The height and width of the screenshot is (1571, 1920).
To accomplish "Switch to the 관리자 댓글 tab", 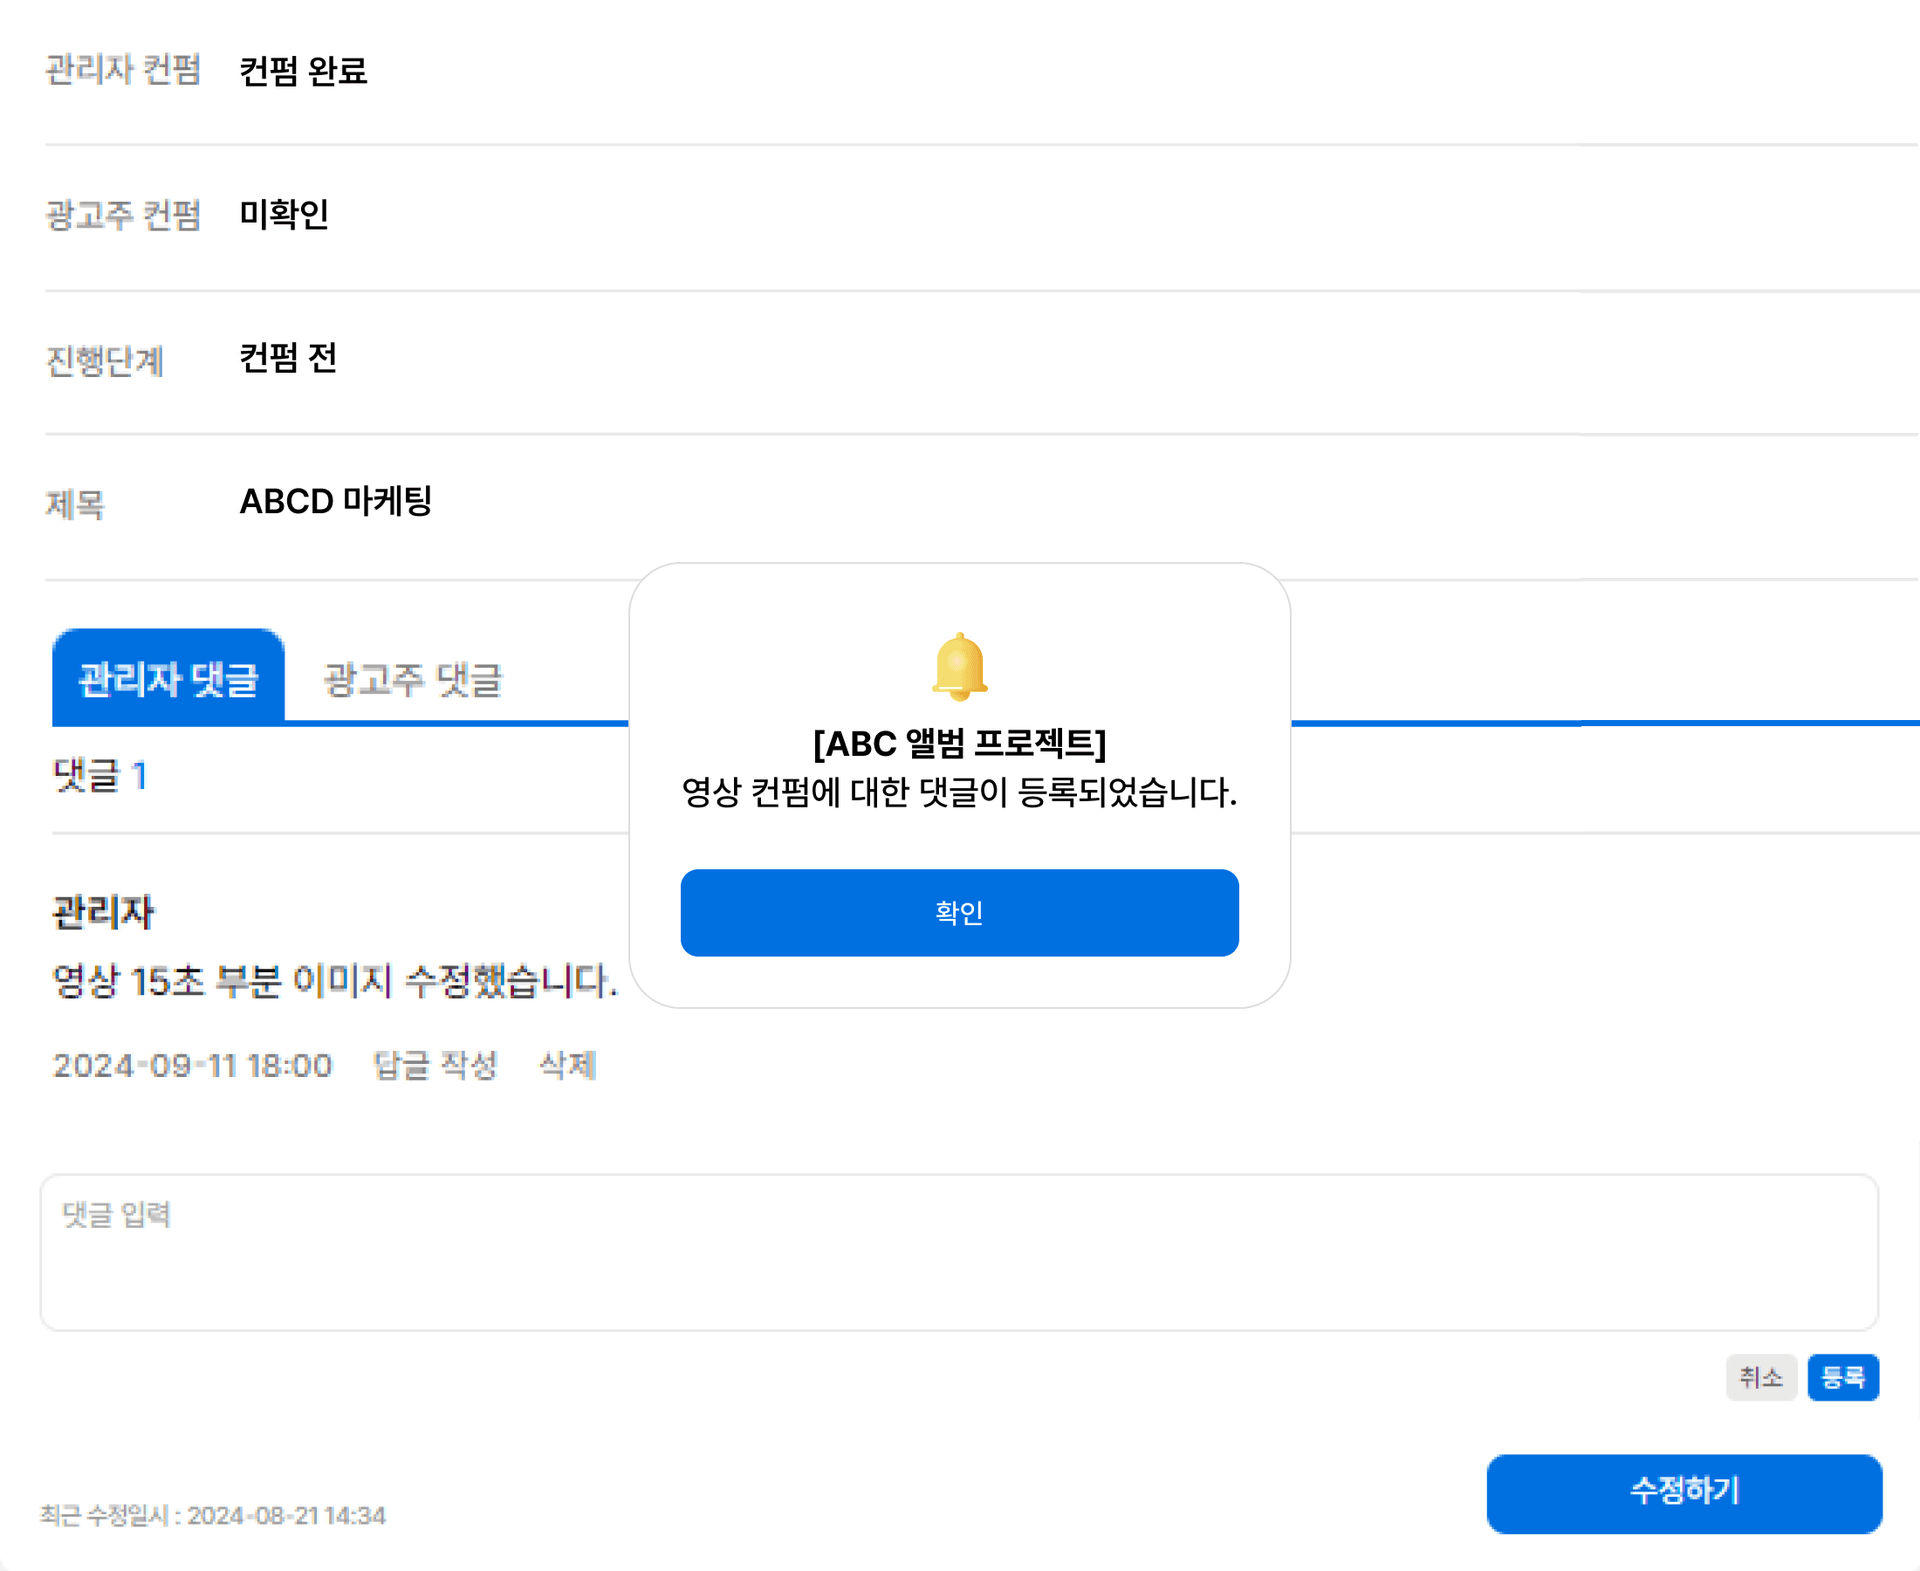I will click(168, 678).
